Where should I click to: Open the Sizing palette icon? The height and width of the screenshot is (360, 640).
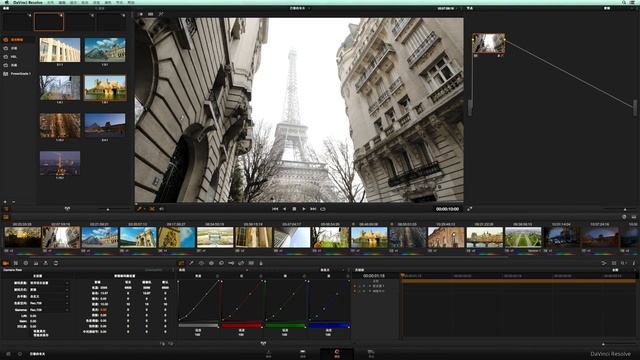(241, 263)
